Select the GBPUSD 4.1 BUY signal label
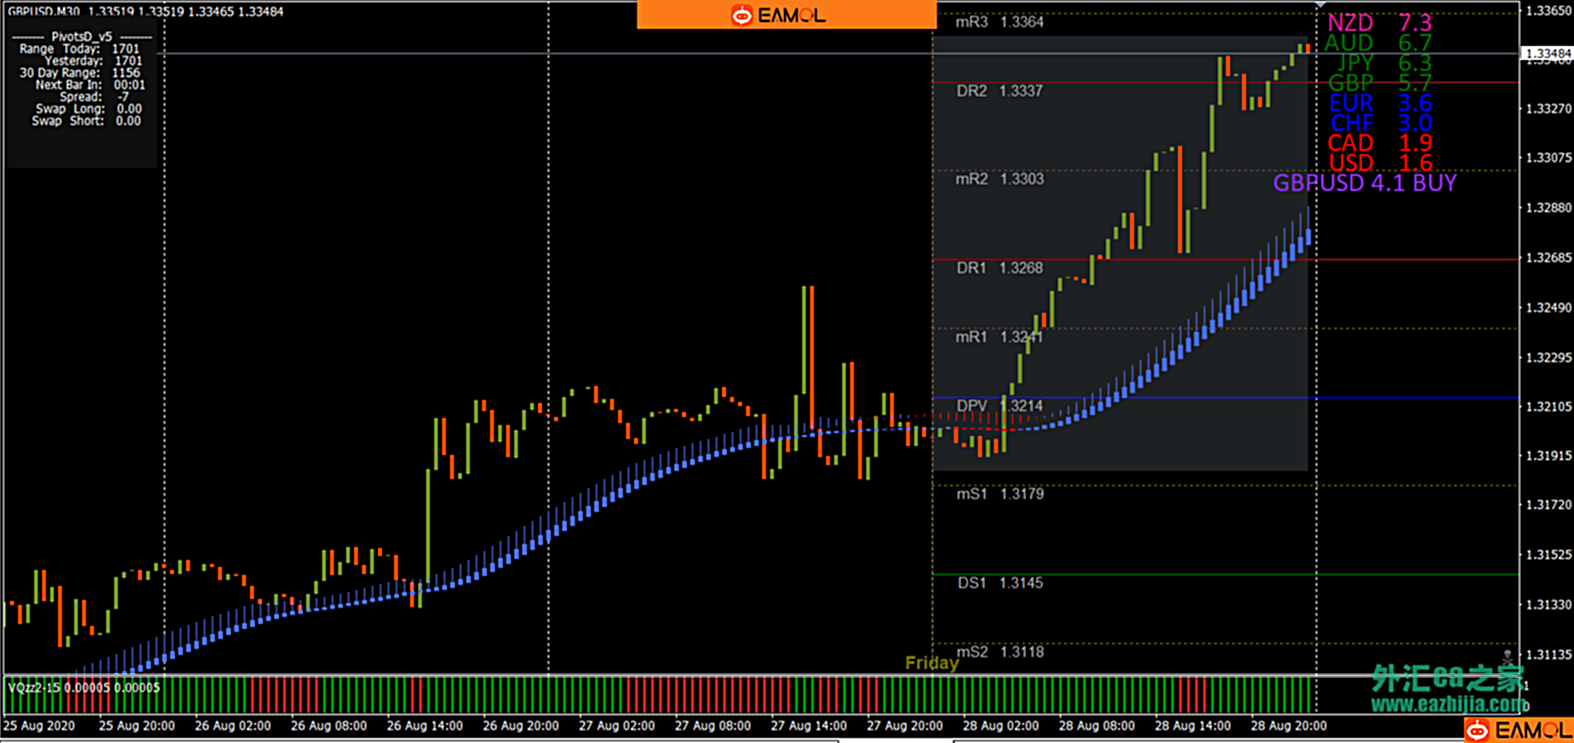The image size is (1574, 743). coord(1364,183)
